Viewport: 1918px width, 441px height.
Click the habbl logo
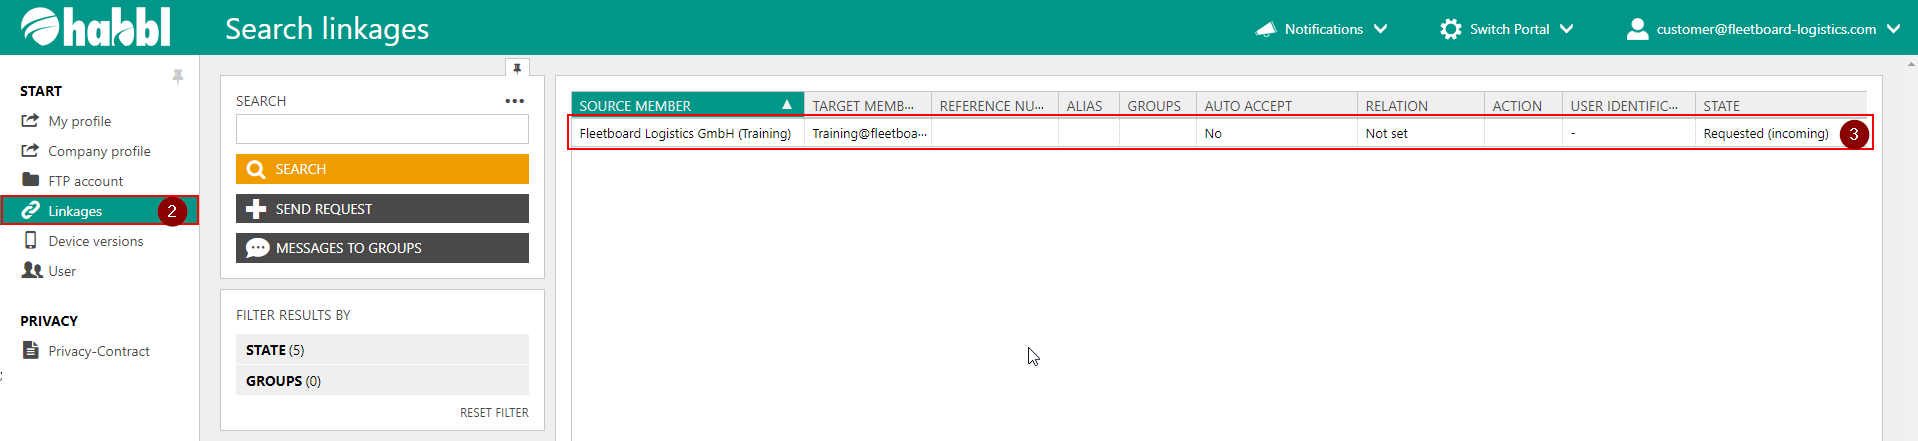[96, 27]
